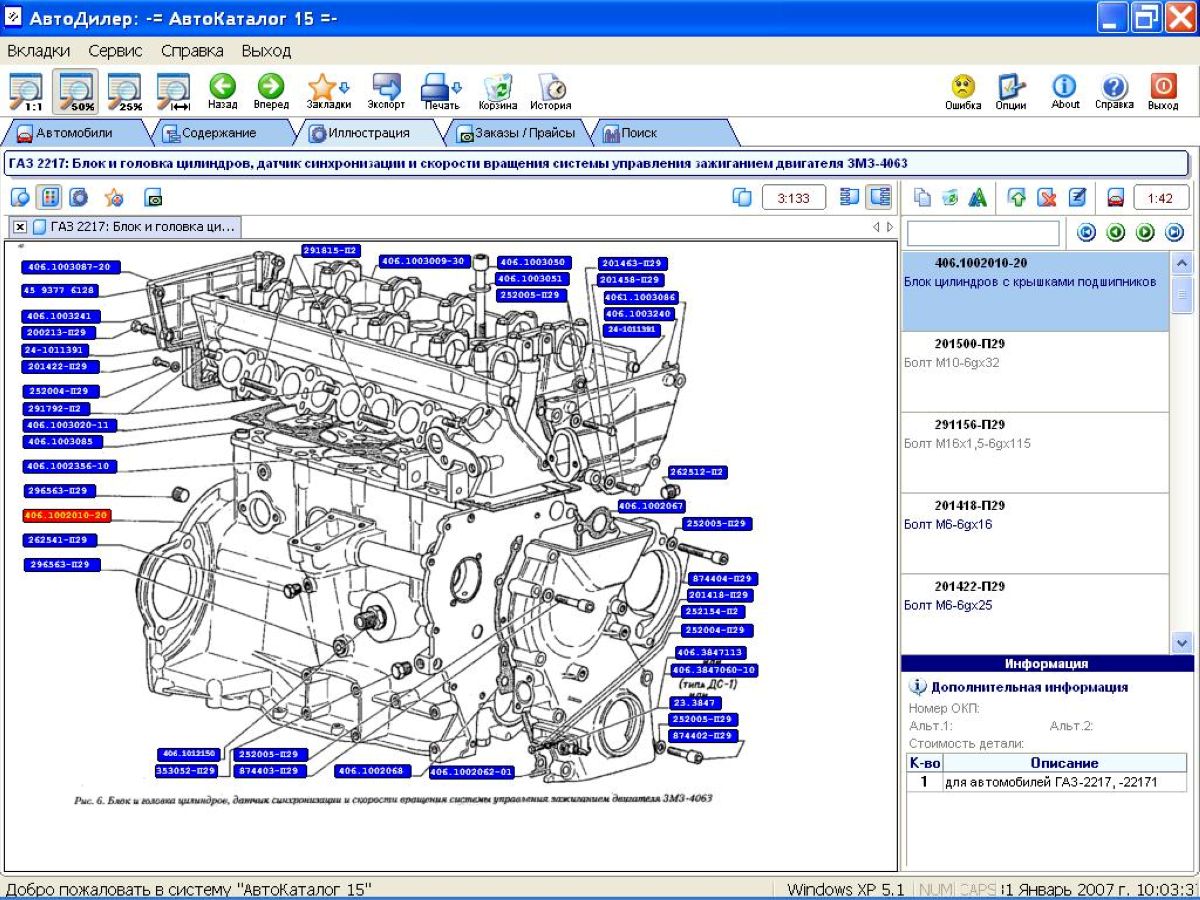Image resolution: width=1200 pixels, height=900 pixels.
Task: Set zoom to 25%
Action: (x=124, y=91)
